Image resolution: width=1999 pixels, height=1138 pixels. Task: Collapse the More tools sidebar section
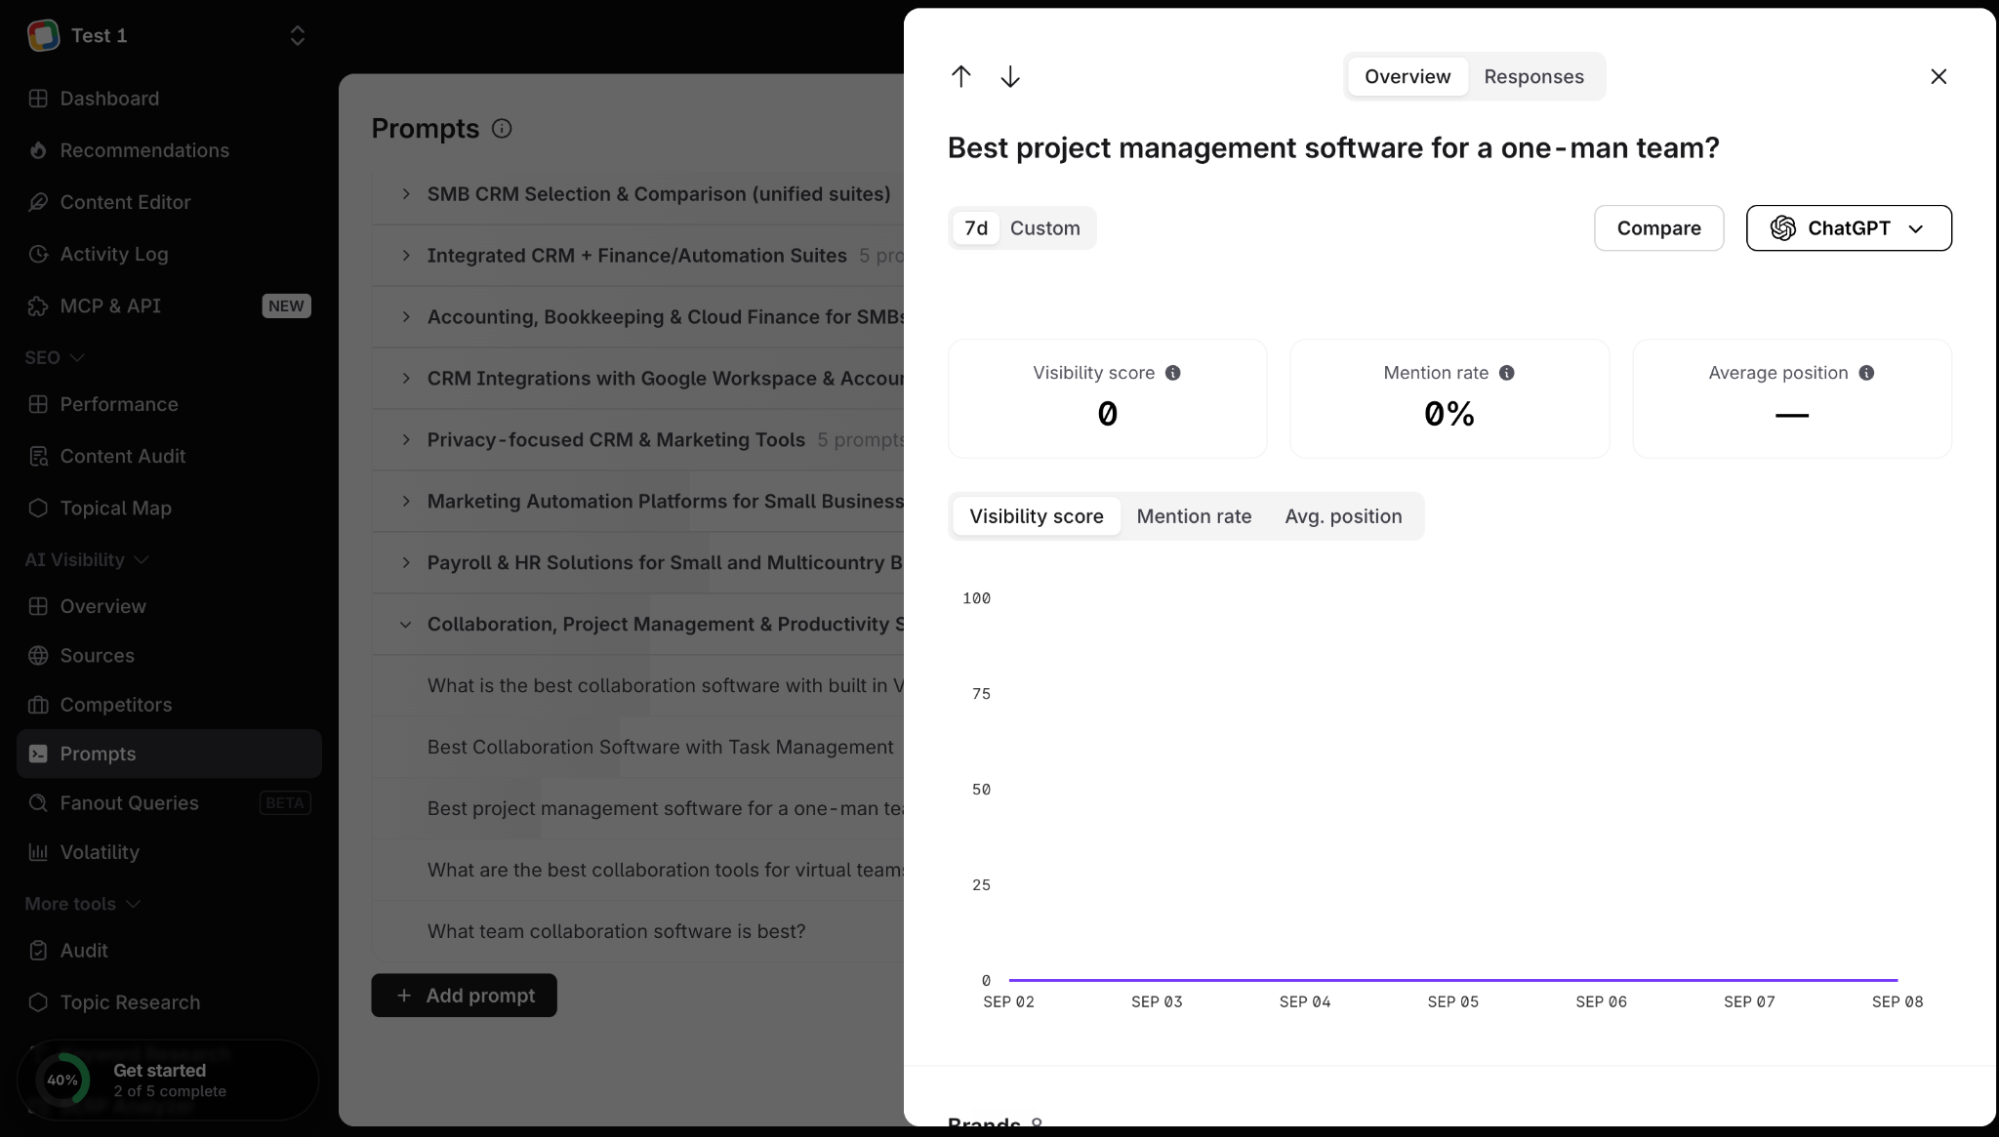pyautogui.click(x=82, y=904)
